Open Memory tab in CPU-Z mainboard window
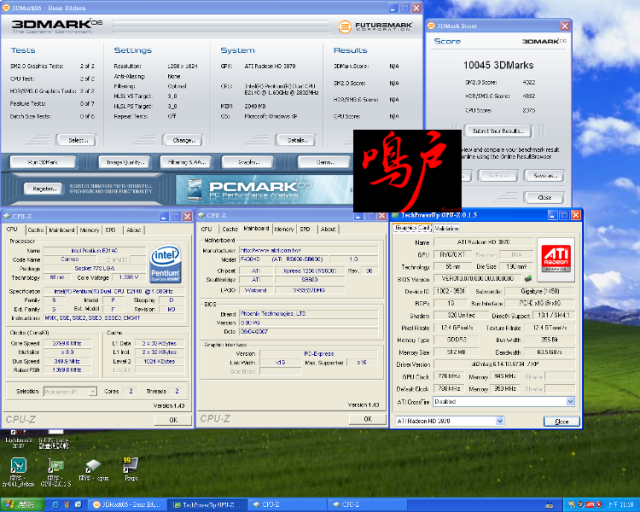The width and height of the screenshot is (640, 512). pyautogui.click(x=284, y=229)
